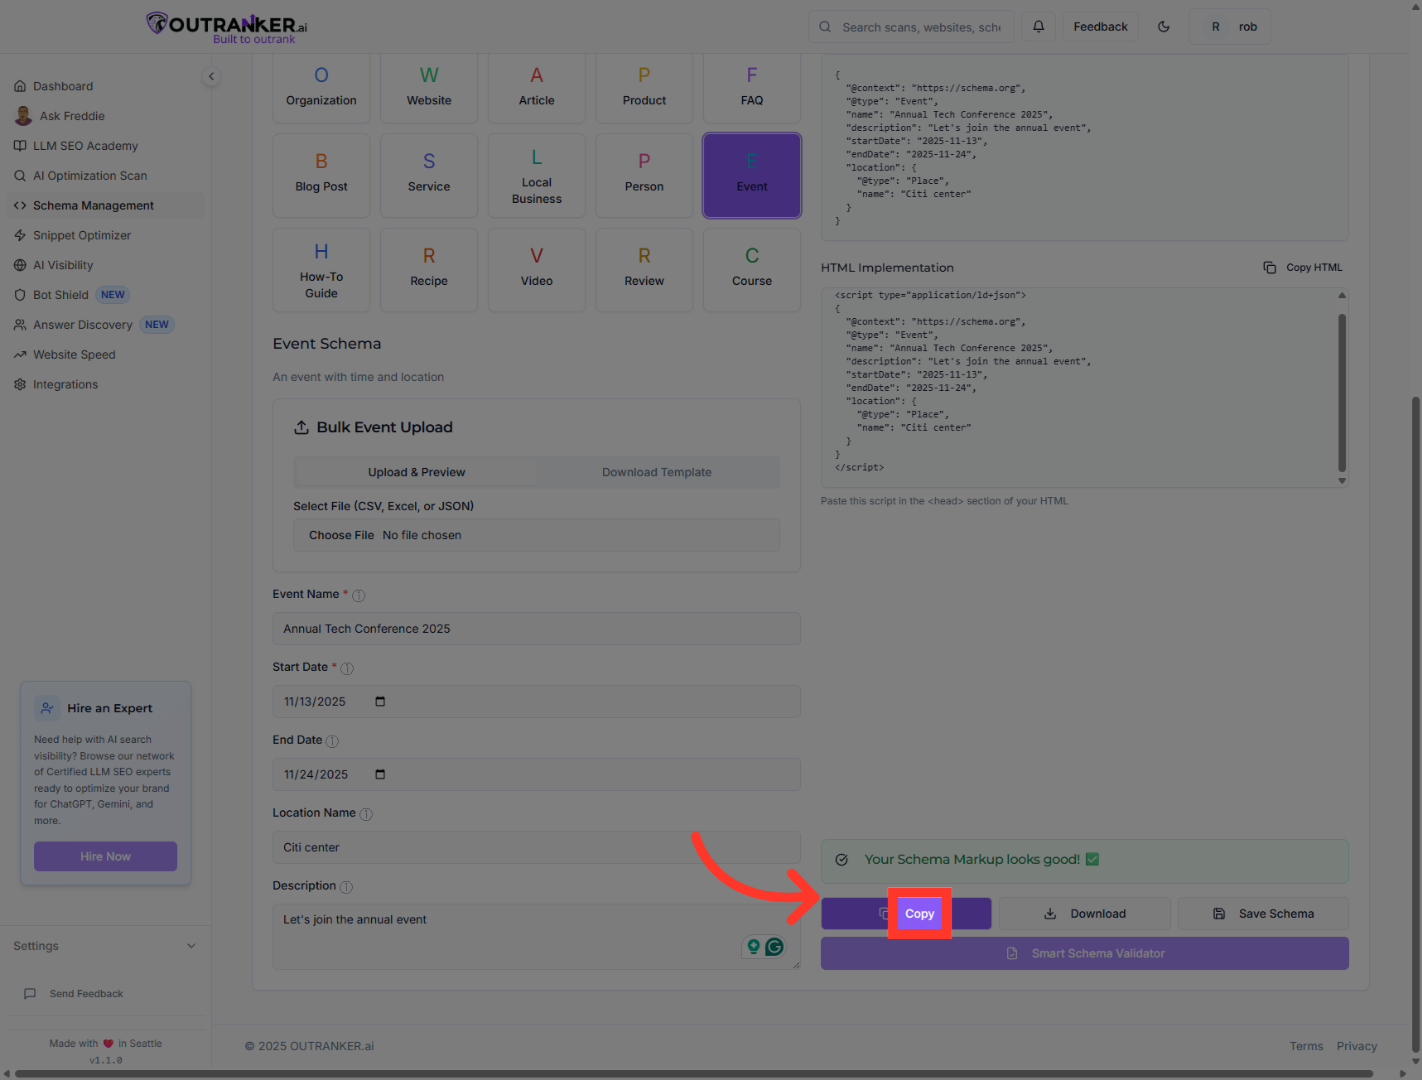Click the notification bell icon
The width and height of the screenshot is (1422, 1080).
tap(1038, 27)
